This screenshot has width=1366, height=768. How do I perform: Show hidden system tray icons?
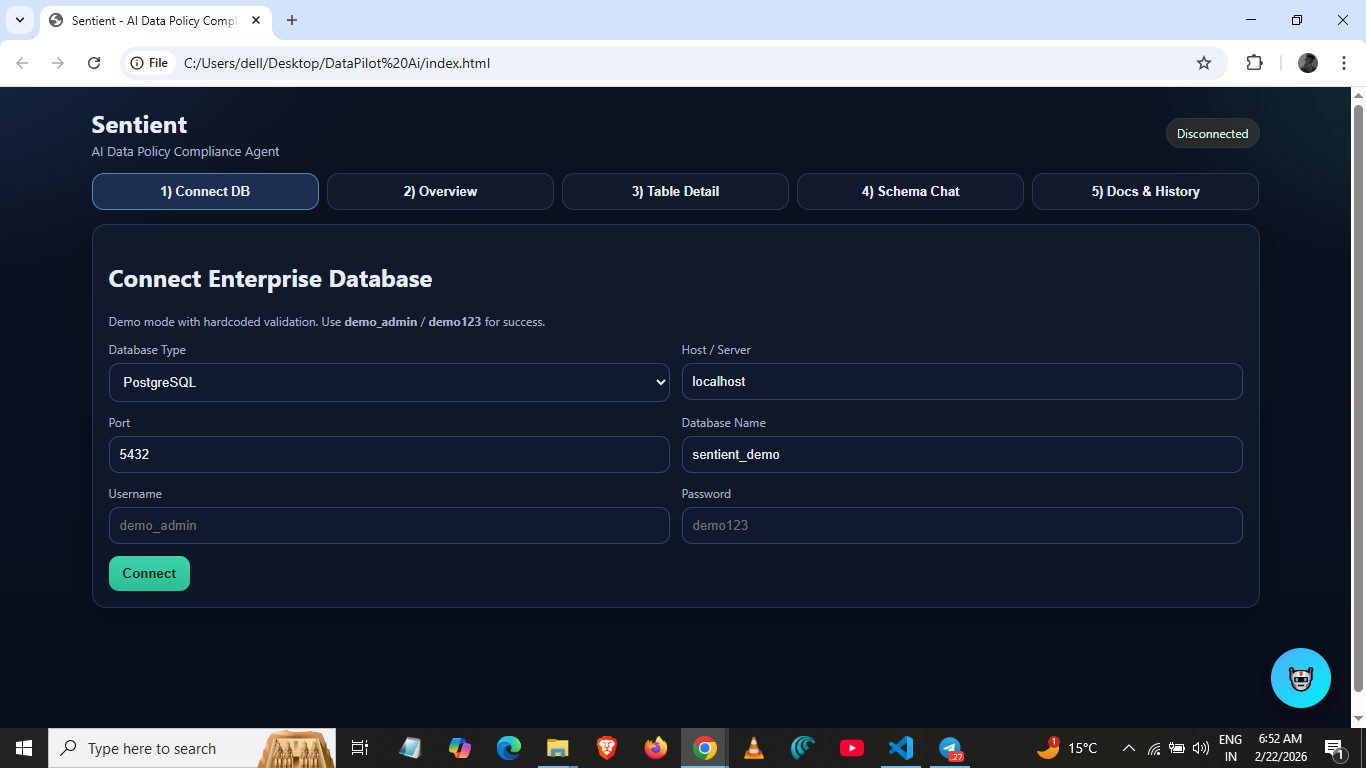1129,748
